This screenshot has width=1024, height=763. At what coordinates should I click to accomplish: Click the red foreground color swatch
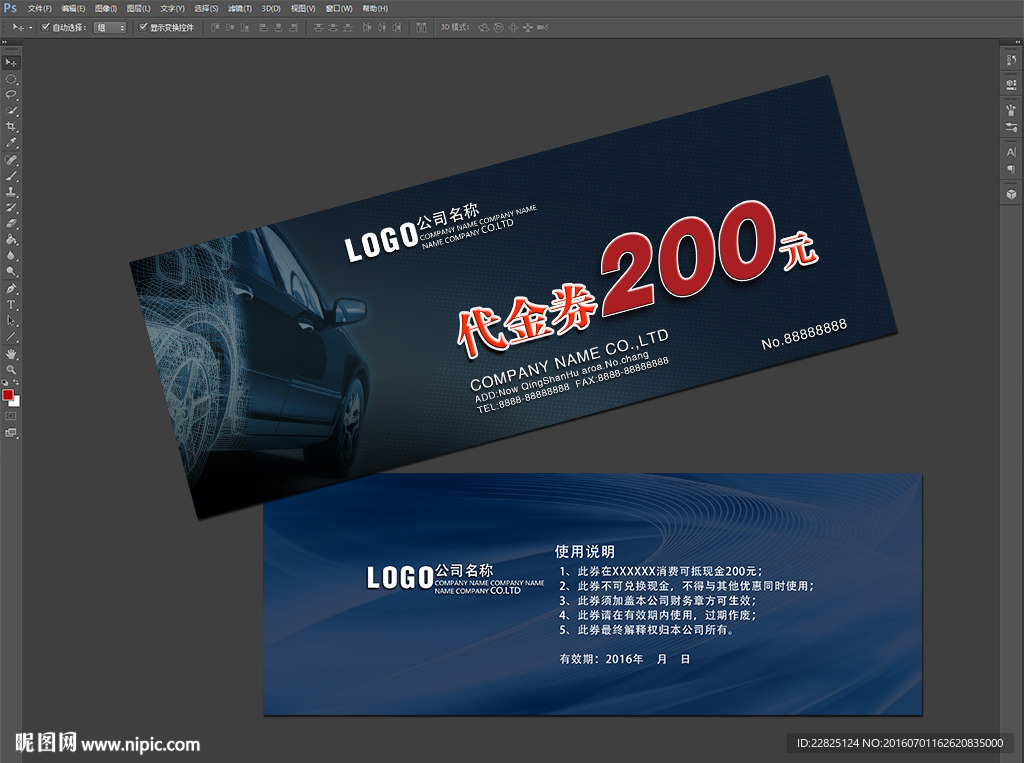tap(8, 395)
